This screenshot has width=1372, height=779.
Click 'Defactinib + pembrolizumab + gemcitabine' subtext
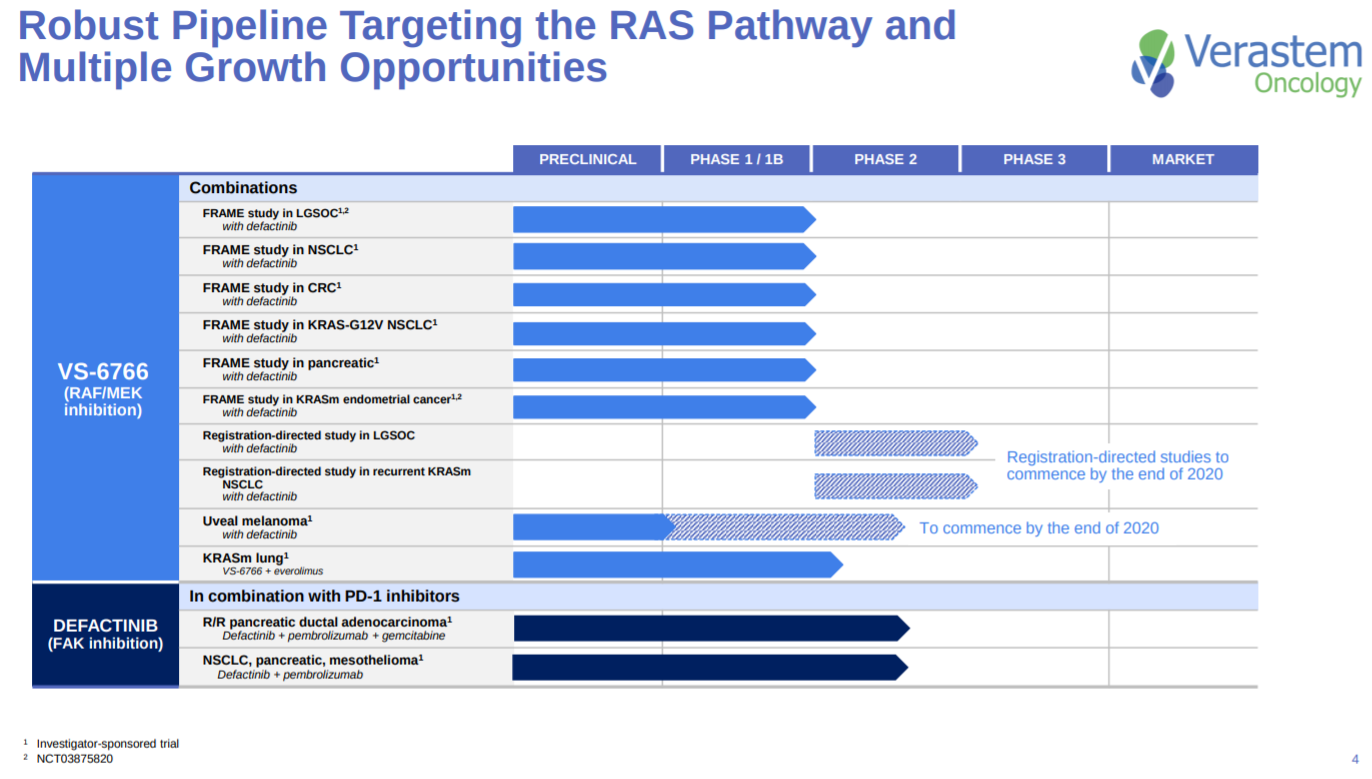(x=334, y=635)
